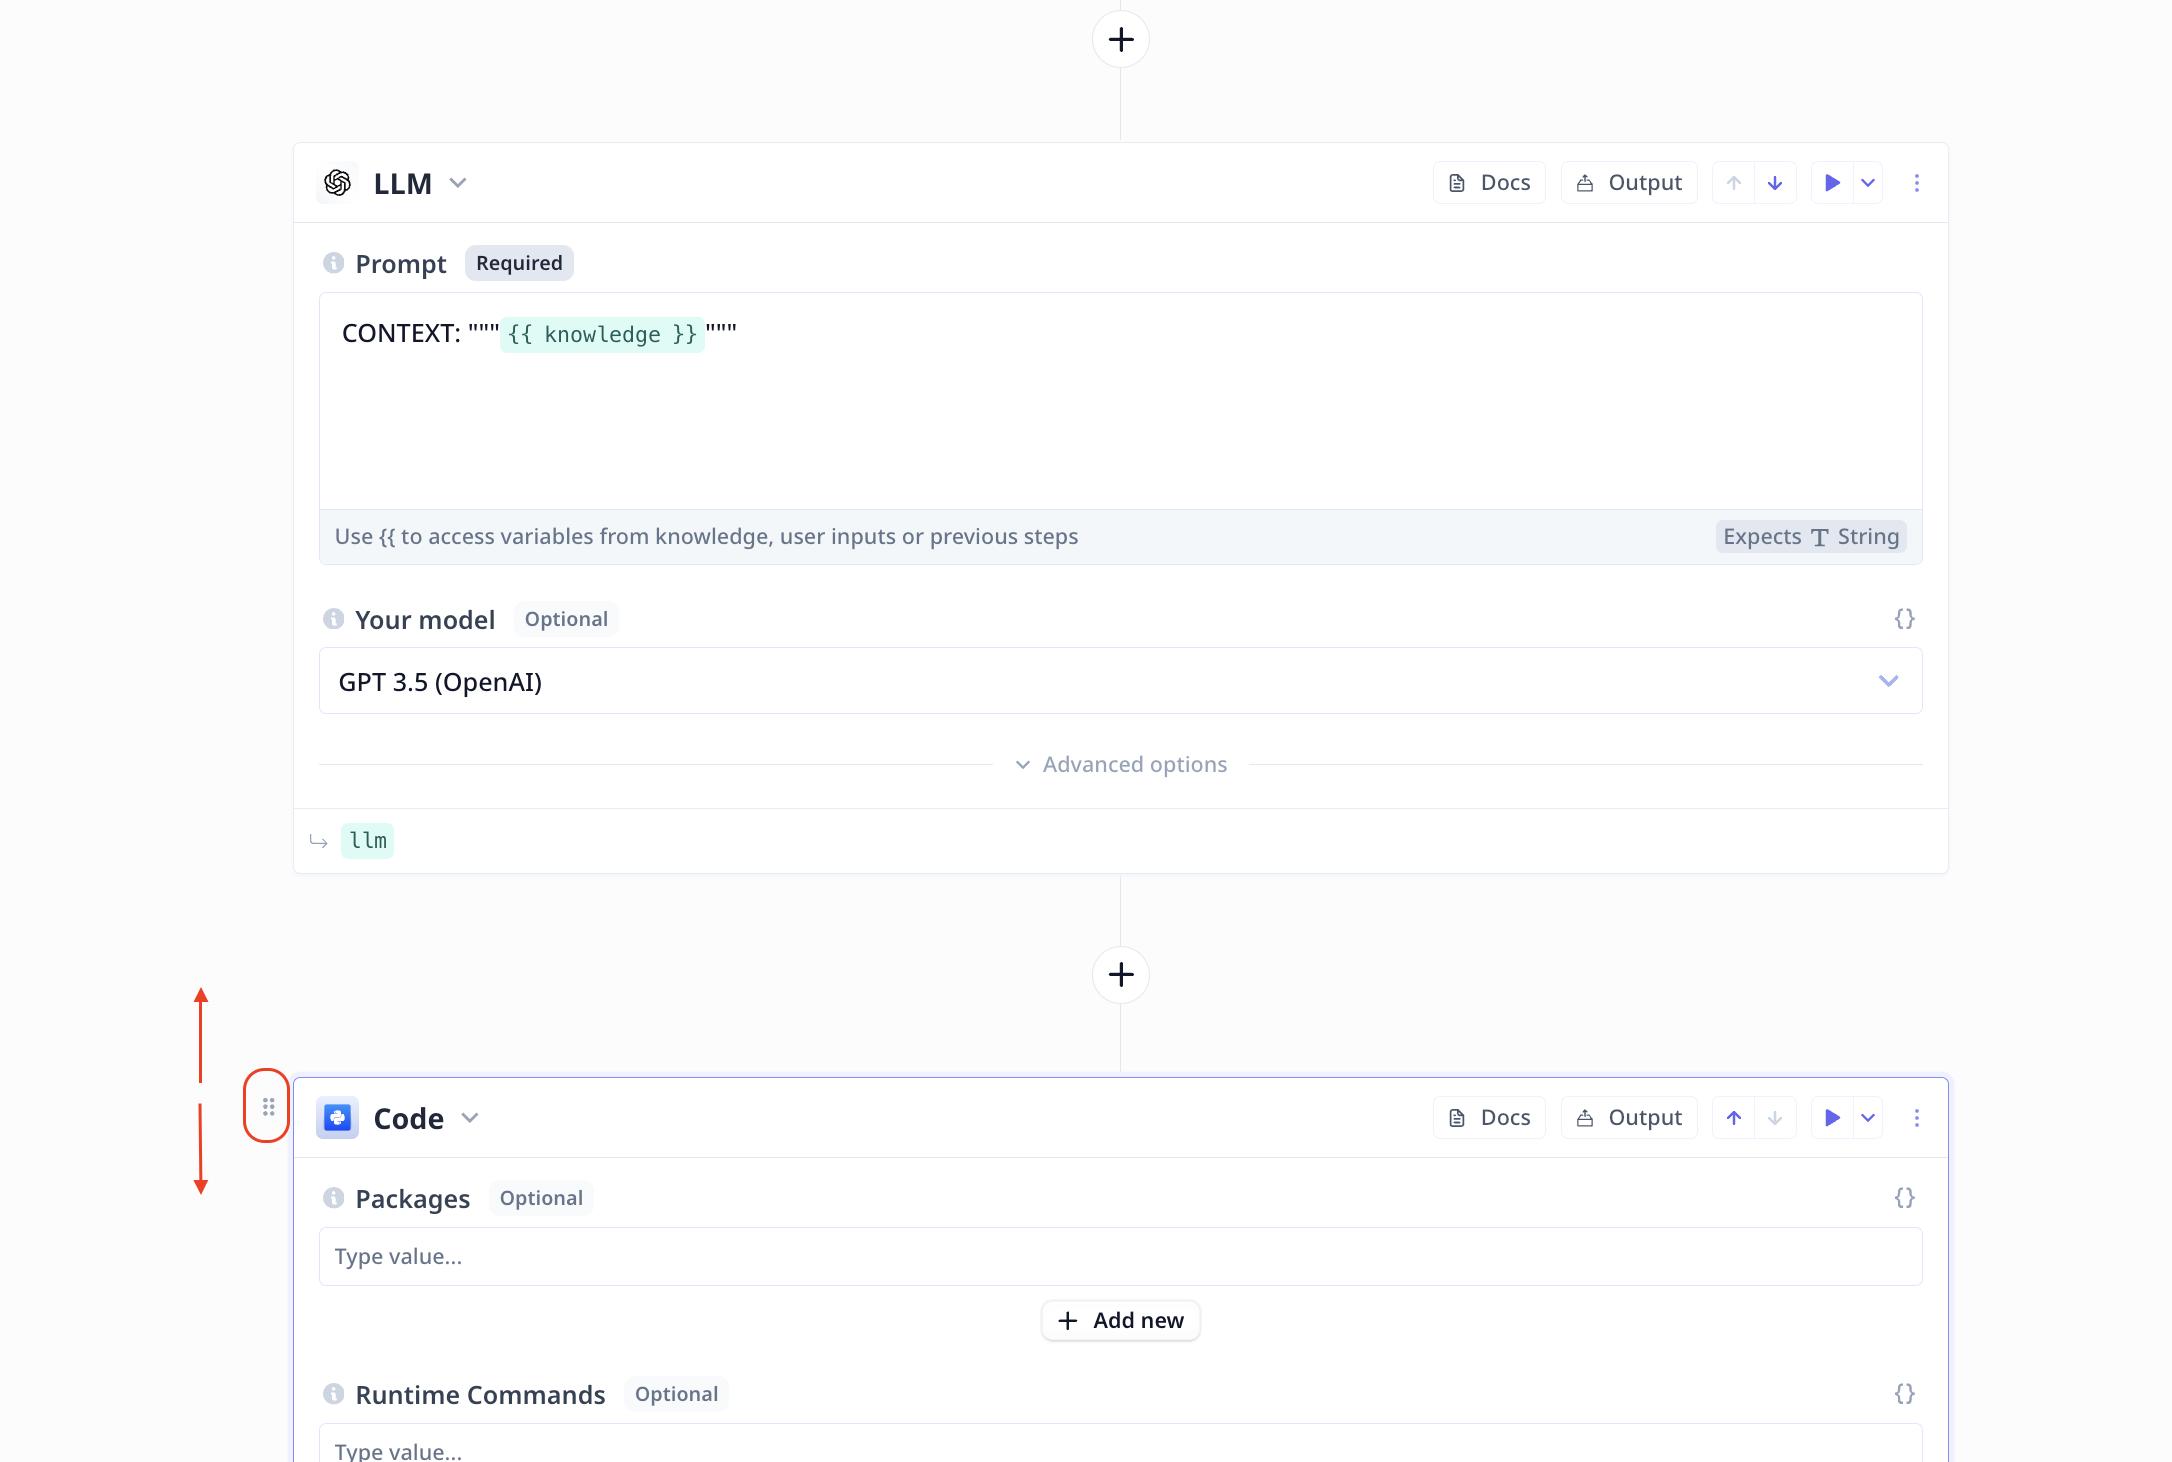
Task: Toggle variable mode for Your model
Action: click(x=1904, y=619)
